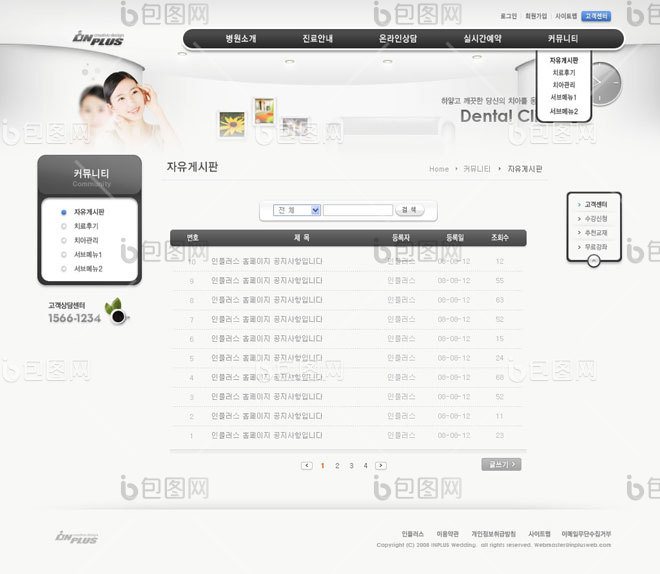Choose 서브메뉴1 from the 커뮤니티 dropdown
The image size is (660, 574).
564,97
